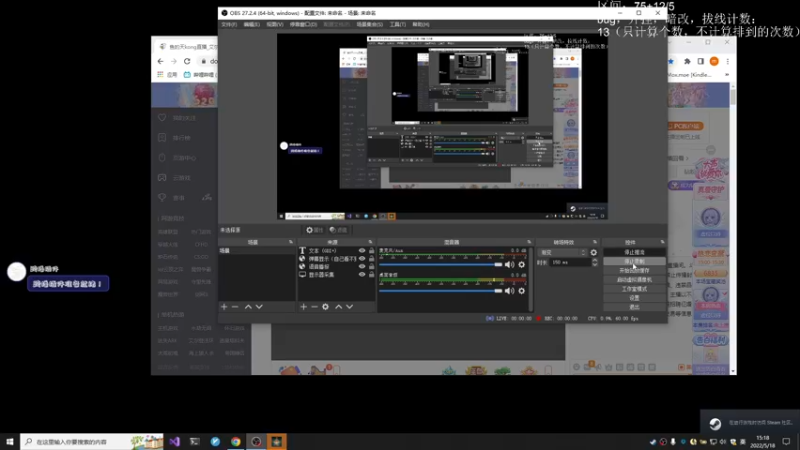
Task: Open OBS 帮助(H) menu
Action: coord(420,24)
